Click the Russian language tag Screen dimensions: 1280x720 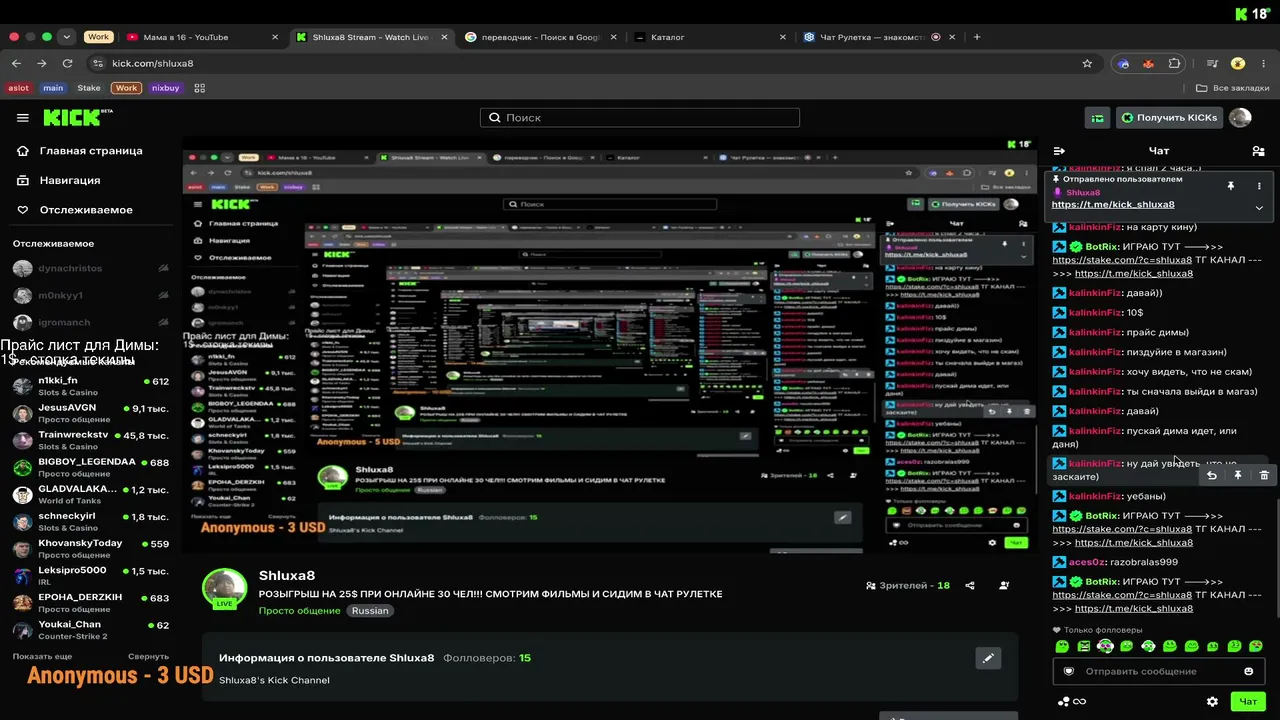click(370, 611)
